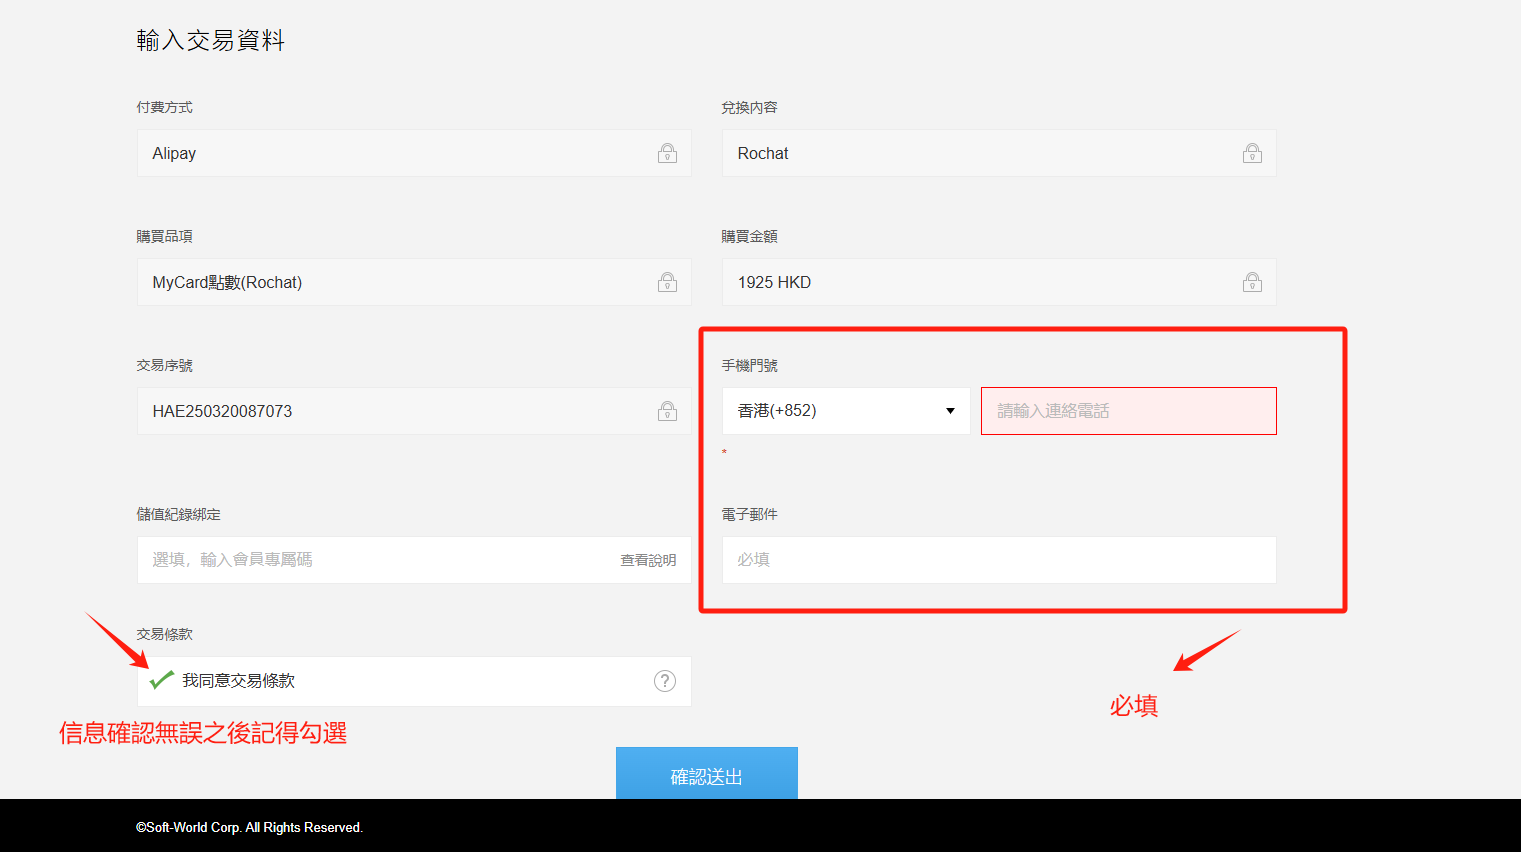Screen dimensions: 1521x852
Task: Click the lock icon beside HAE250320087073
Action: [667, 411]
